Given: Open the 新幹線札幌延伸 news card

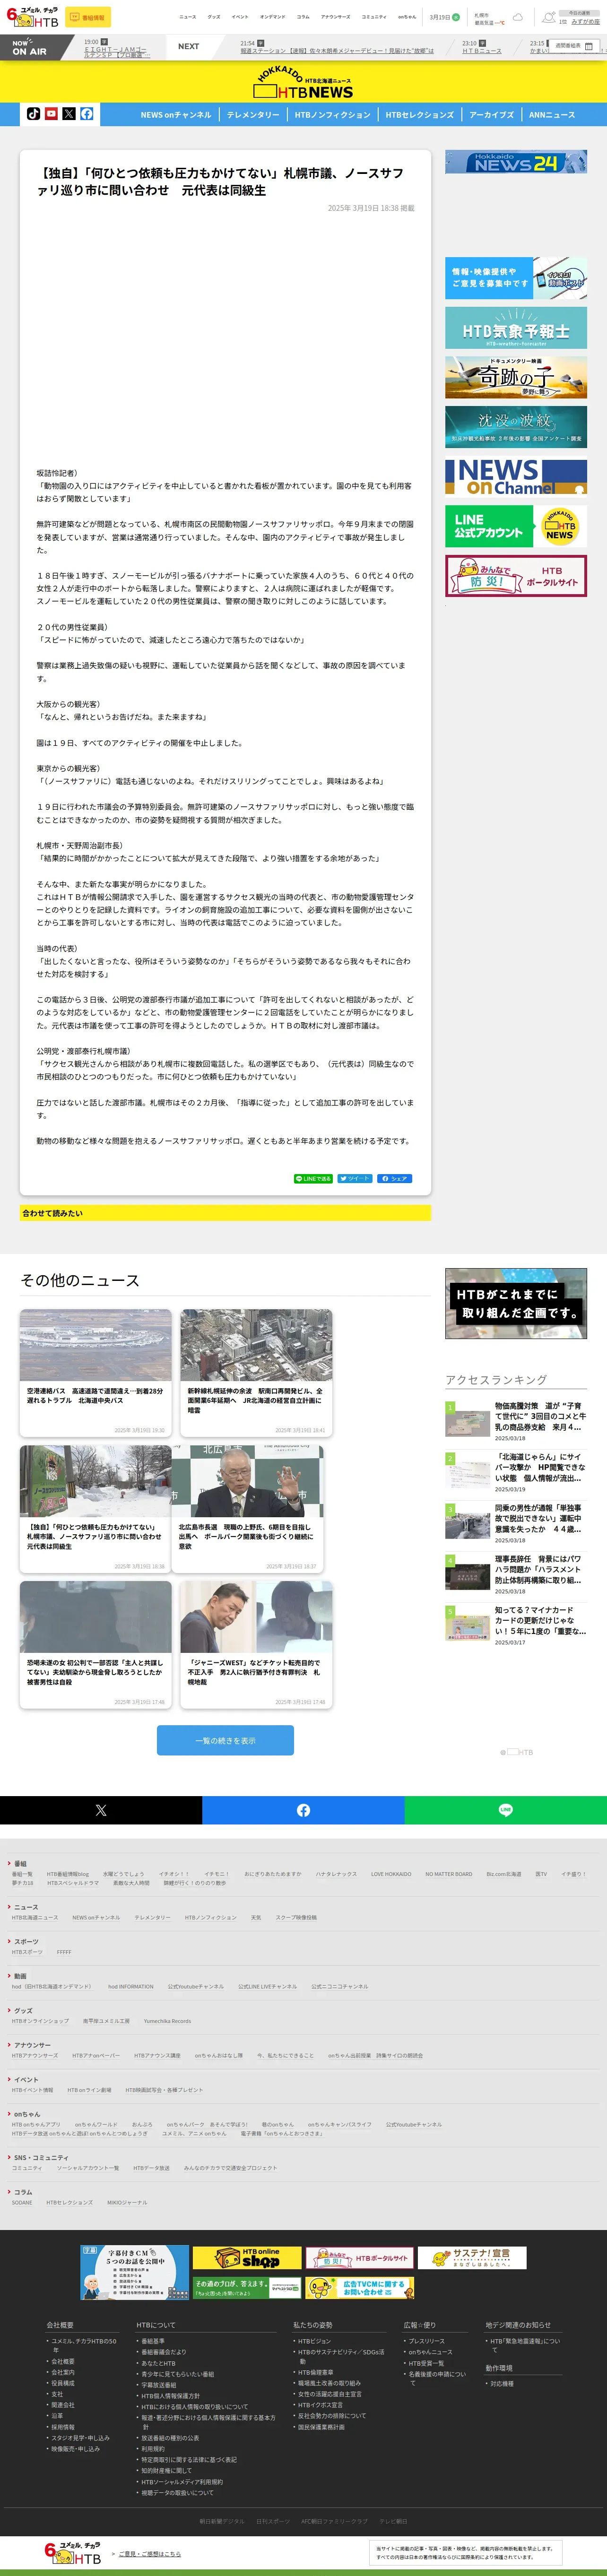Looking at the screenshot, I should (256, 1374).
